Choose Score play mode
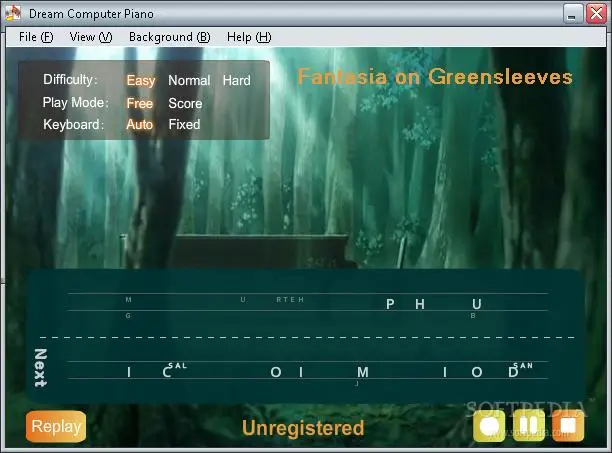 185,103
